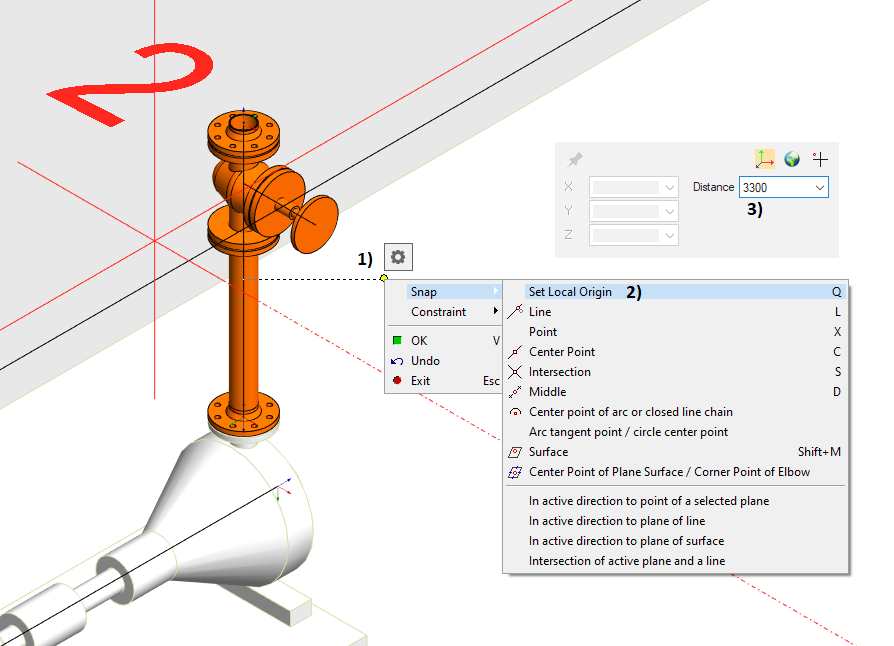
Task: Select center point of arc snap
Action: (x=630, y=412)
